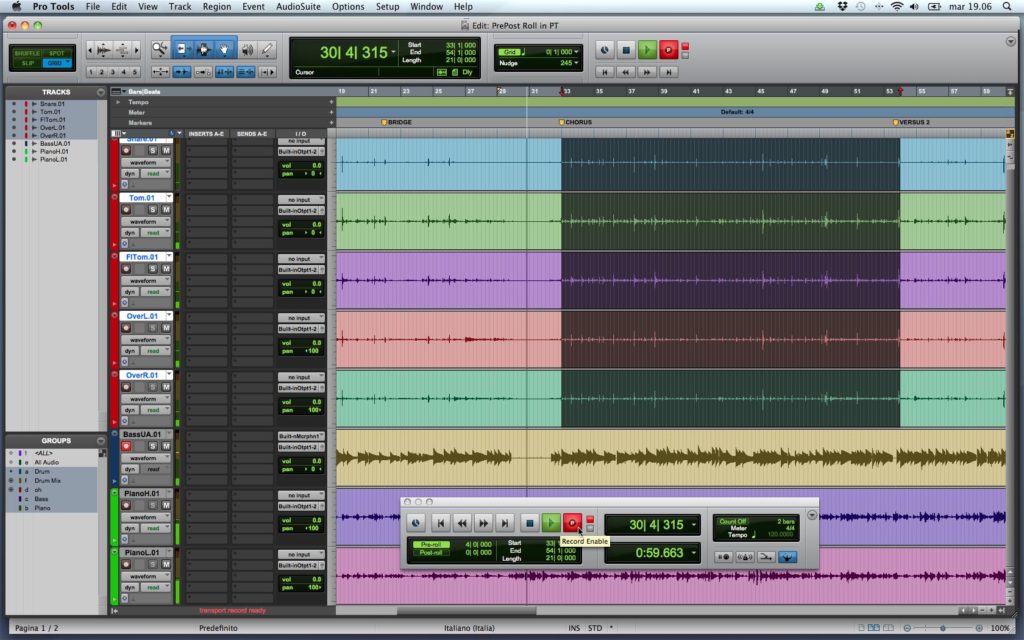
Task: Click Stop in the Edit window transport
Action: [x=626, y=50]
